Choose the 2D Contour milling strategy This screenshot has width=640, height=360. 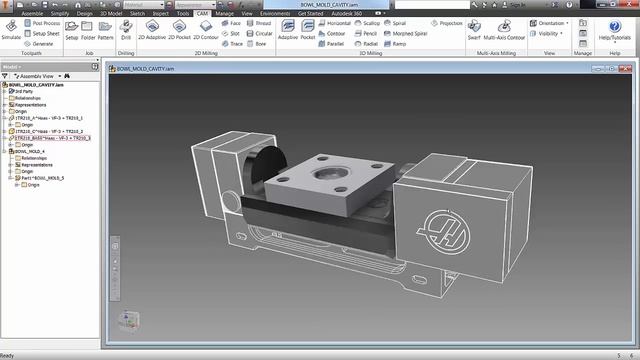pyautogui.click(x=206, y=30)
